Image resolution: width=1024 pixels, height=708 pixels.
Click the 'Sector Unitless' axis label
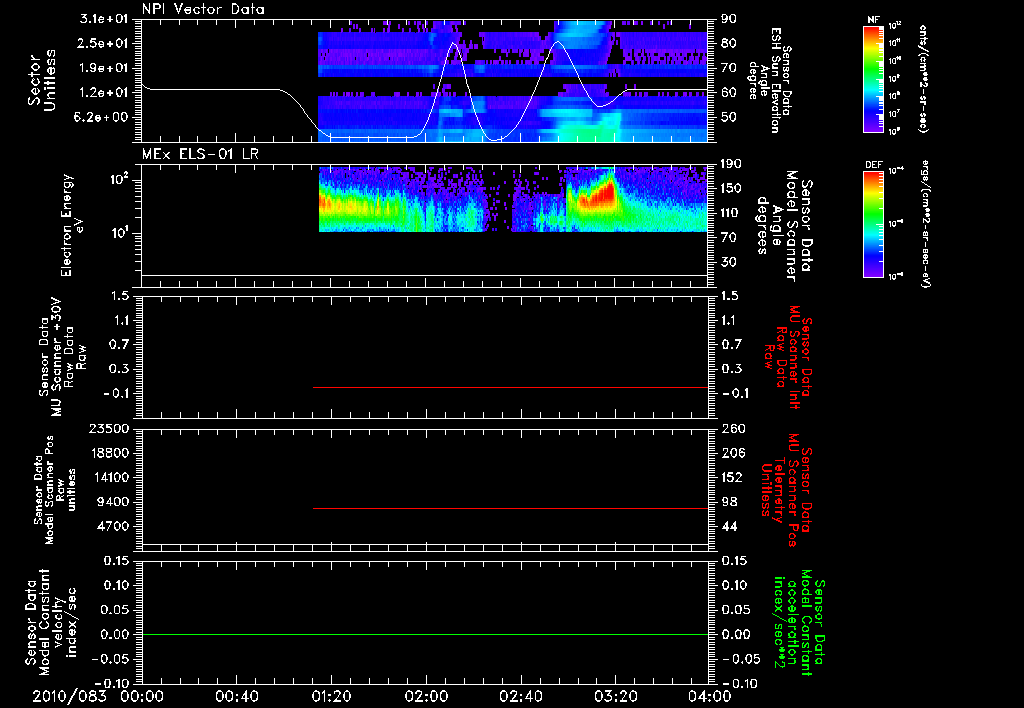coord(42,80)
